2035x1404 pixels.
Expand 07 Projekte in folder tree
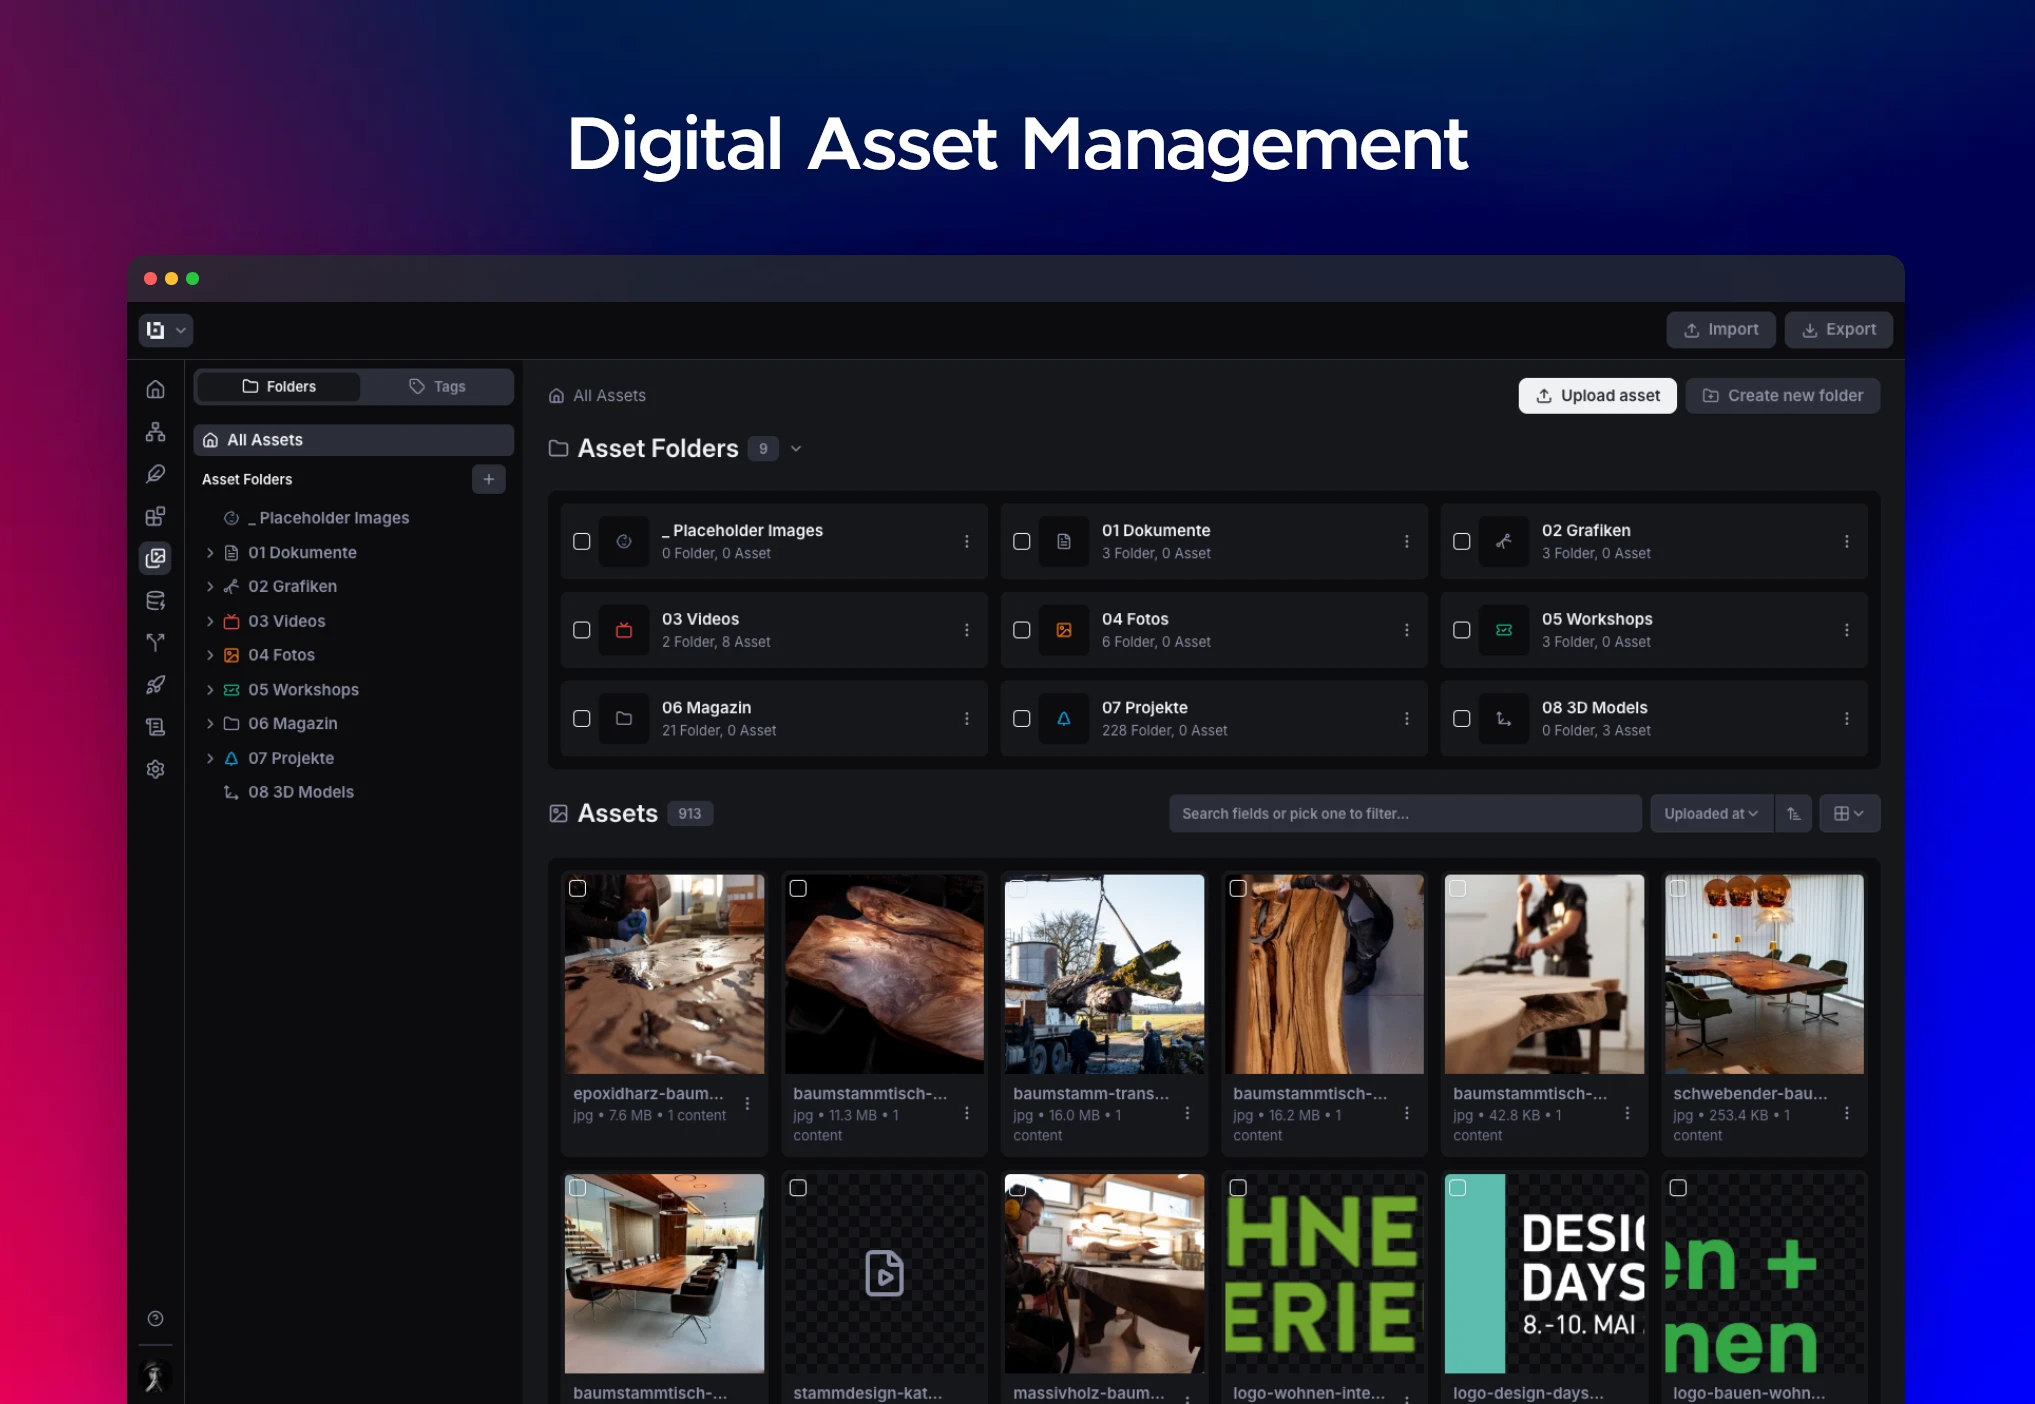(210, 758)
